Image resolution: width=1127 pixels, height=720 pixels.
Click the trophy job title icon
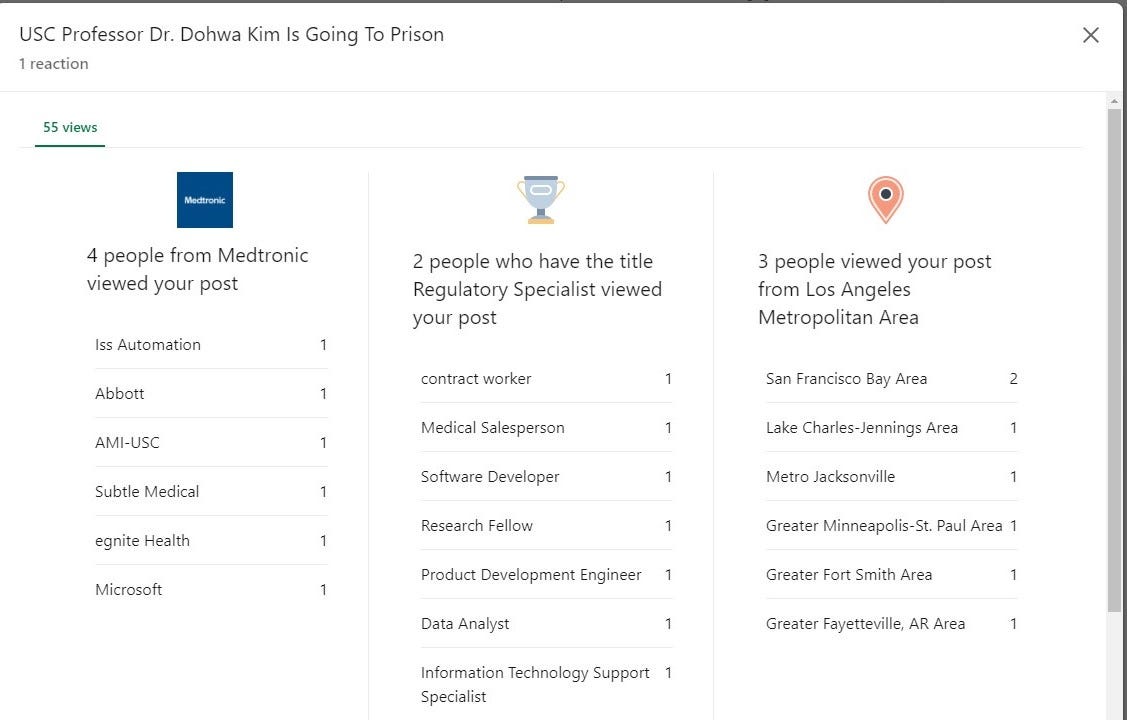coord(540,200)
